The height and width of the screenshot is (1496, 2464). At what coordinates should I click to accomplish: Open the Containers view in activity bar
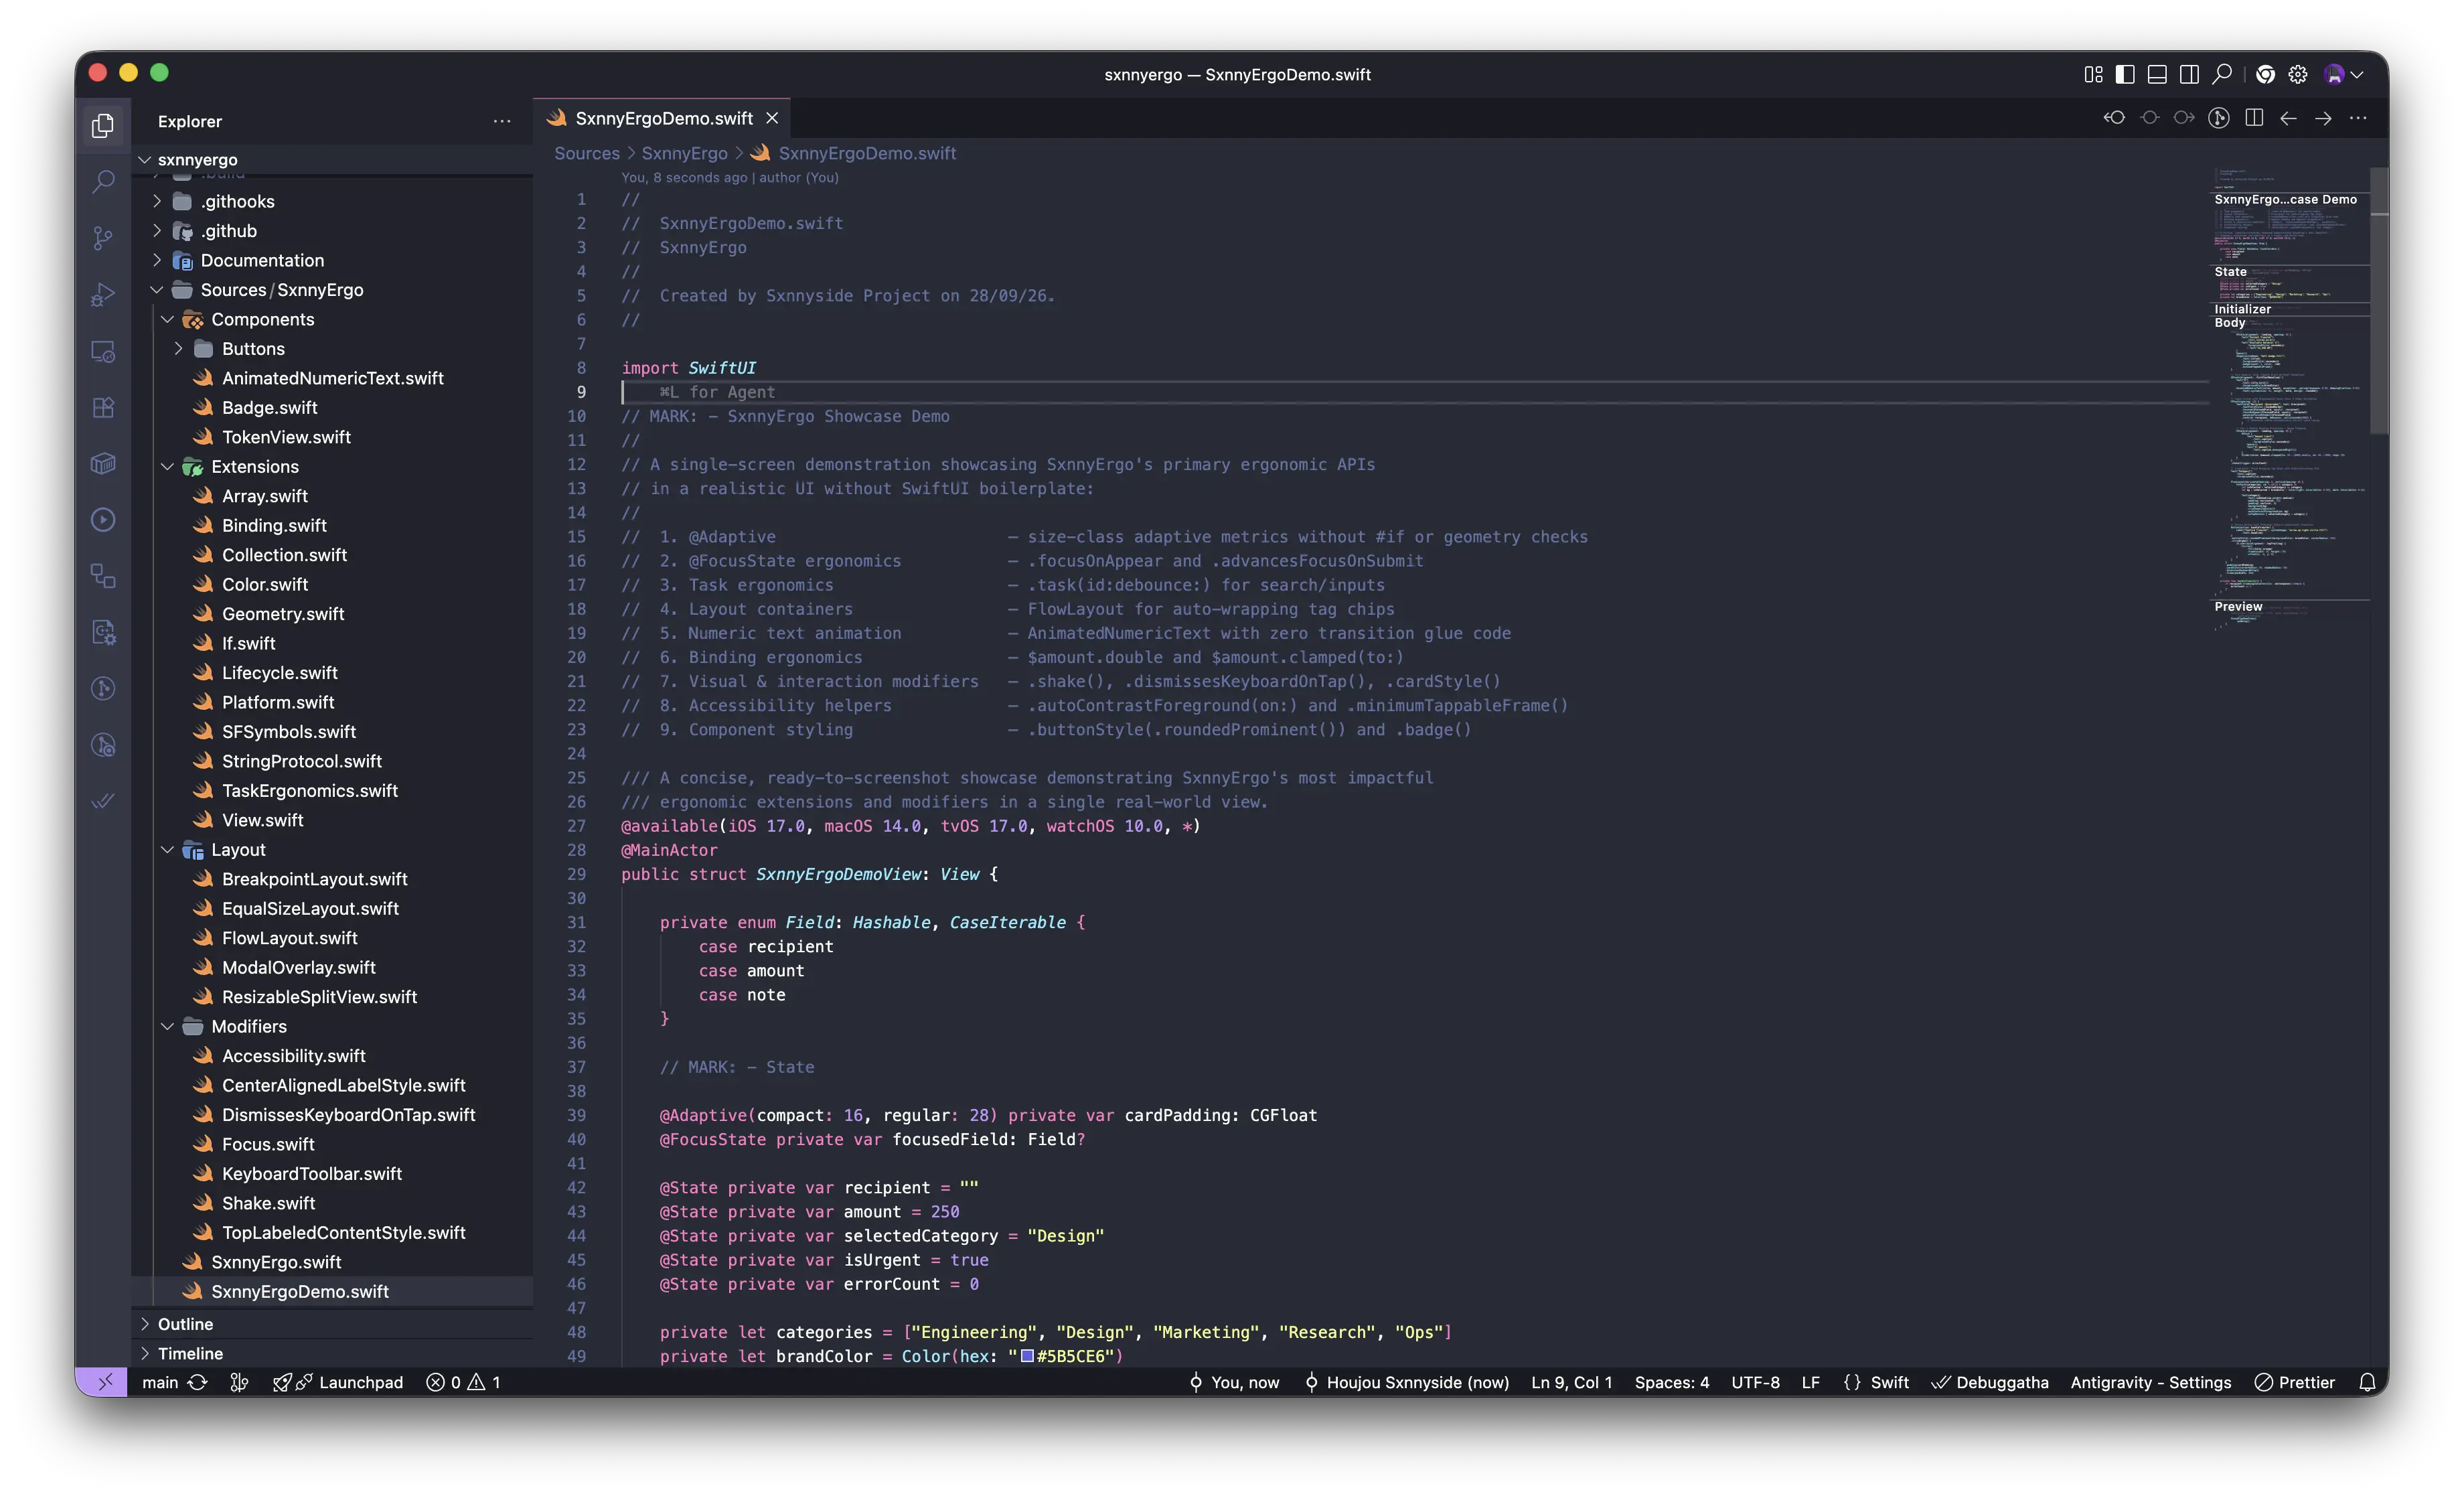click(x=103, y=464)
